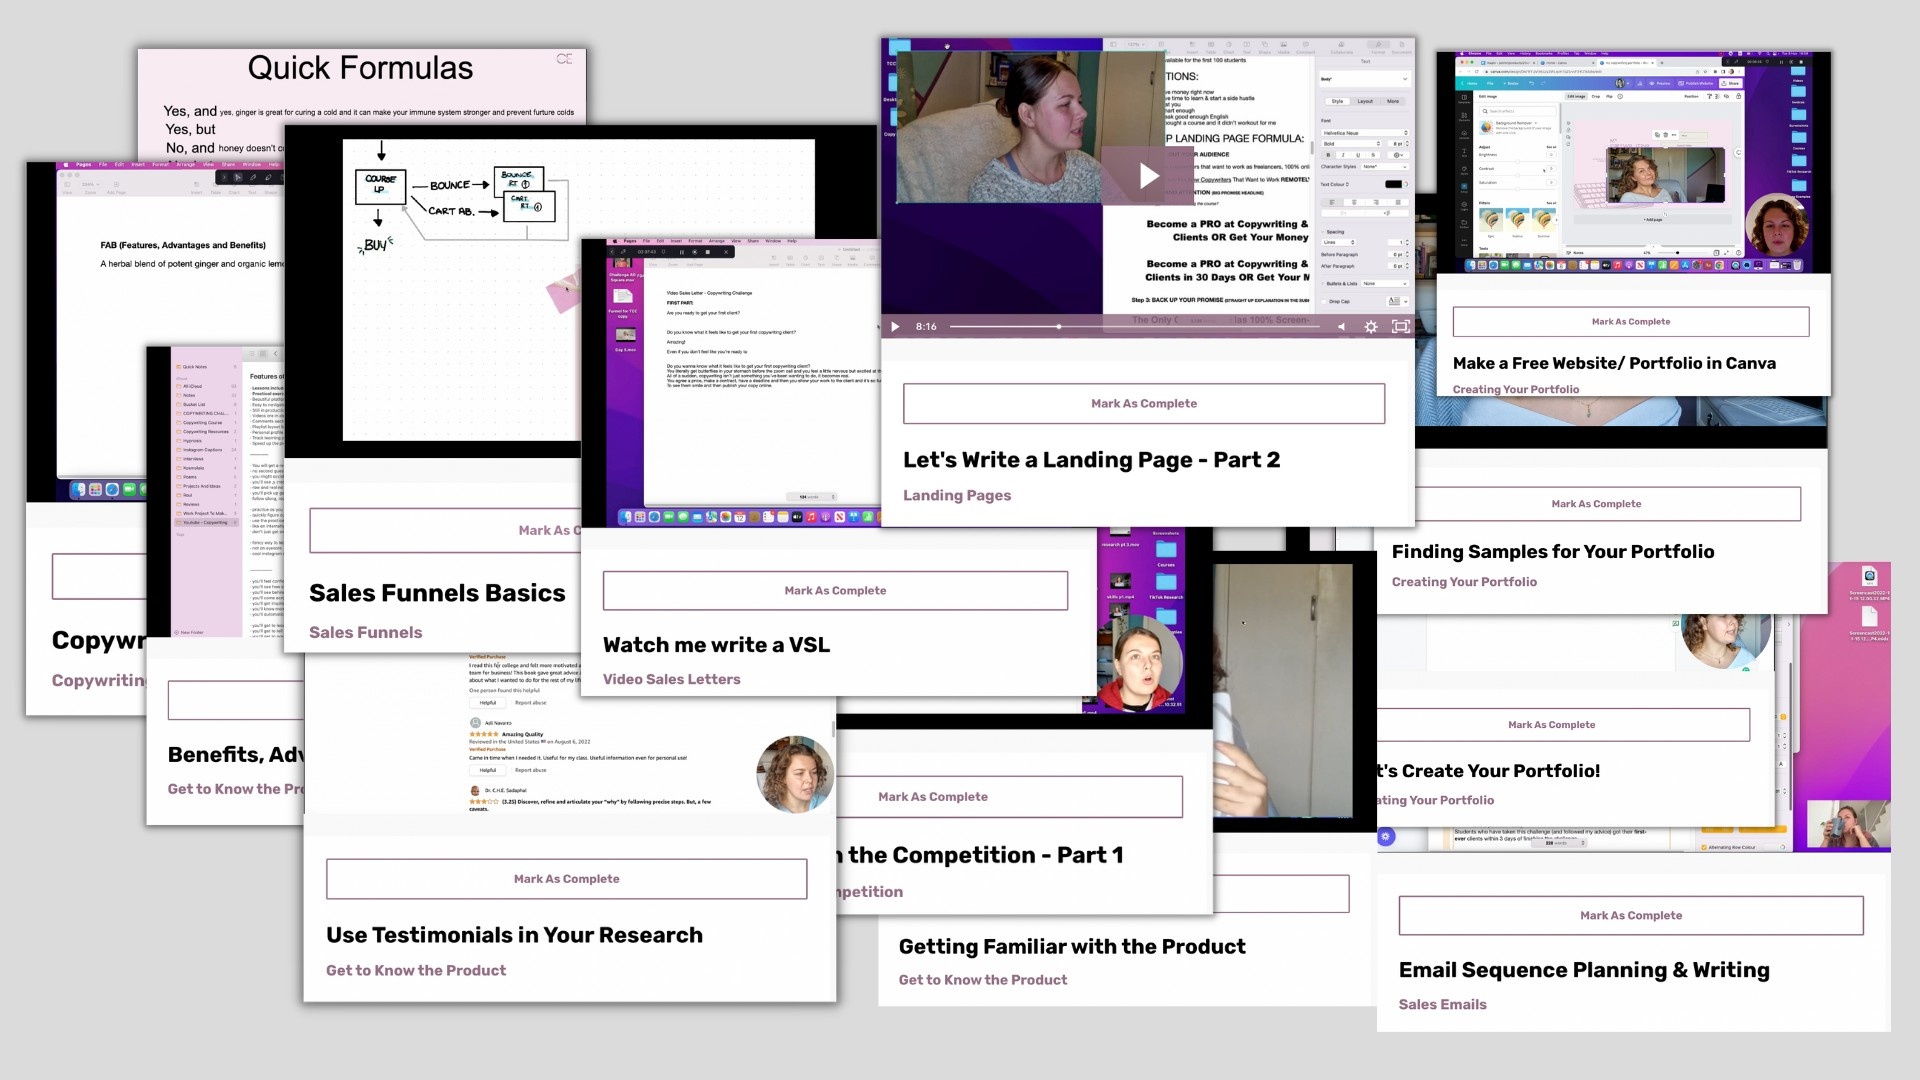This screenshot has width=1920, height=1080.
Task: Click the black Text Colour swatch
Action: 1393,184
